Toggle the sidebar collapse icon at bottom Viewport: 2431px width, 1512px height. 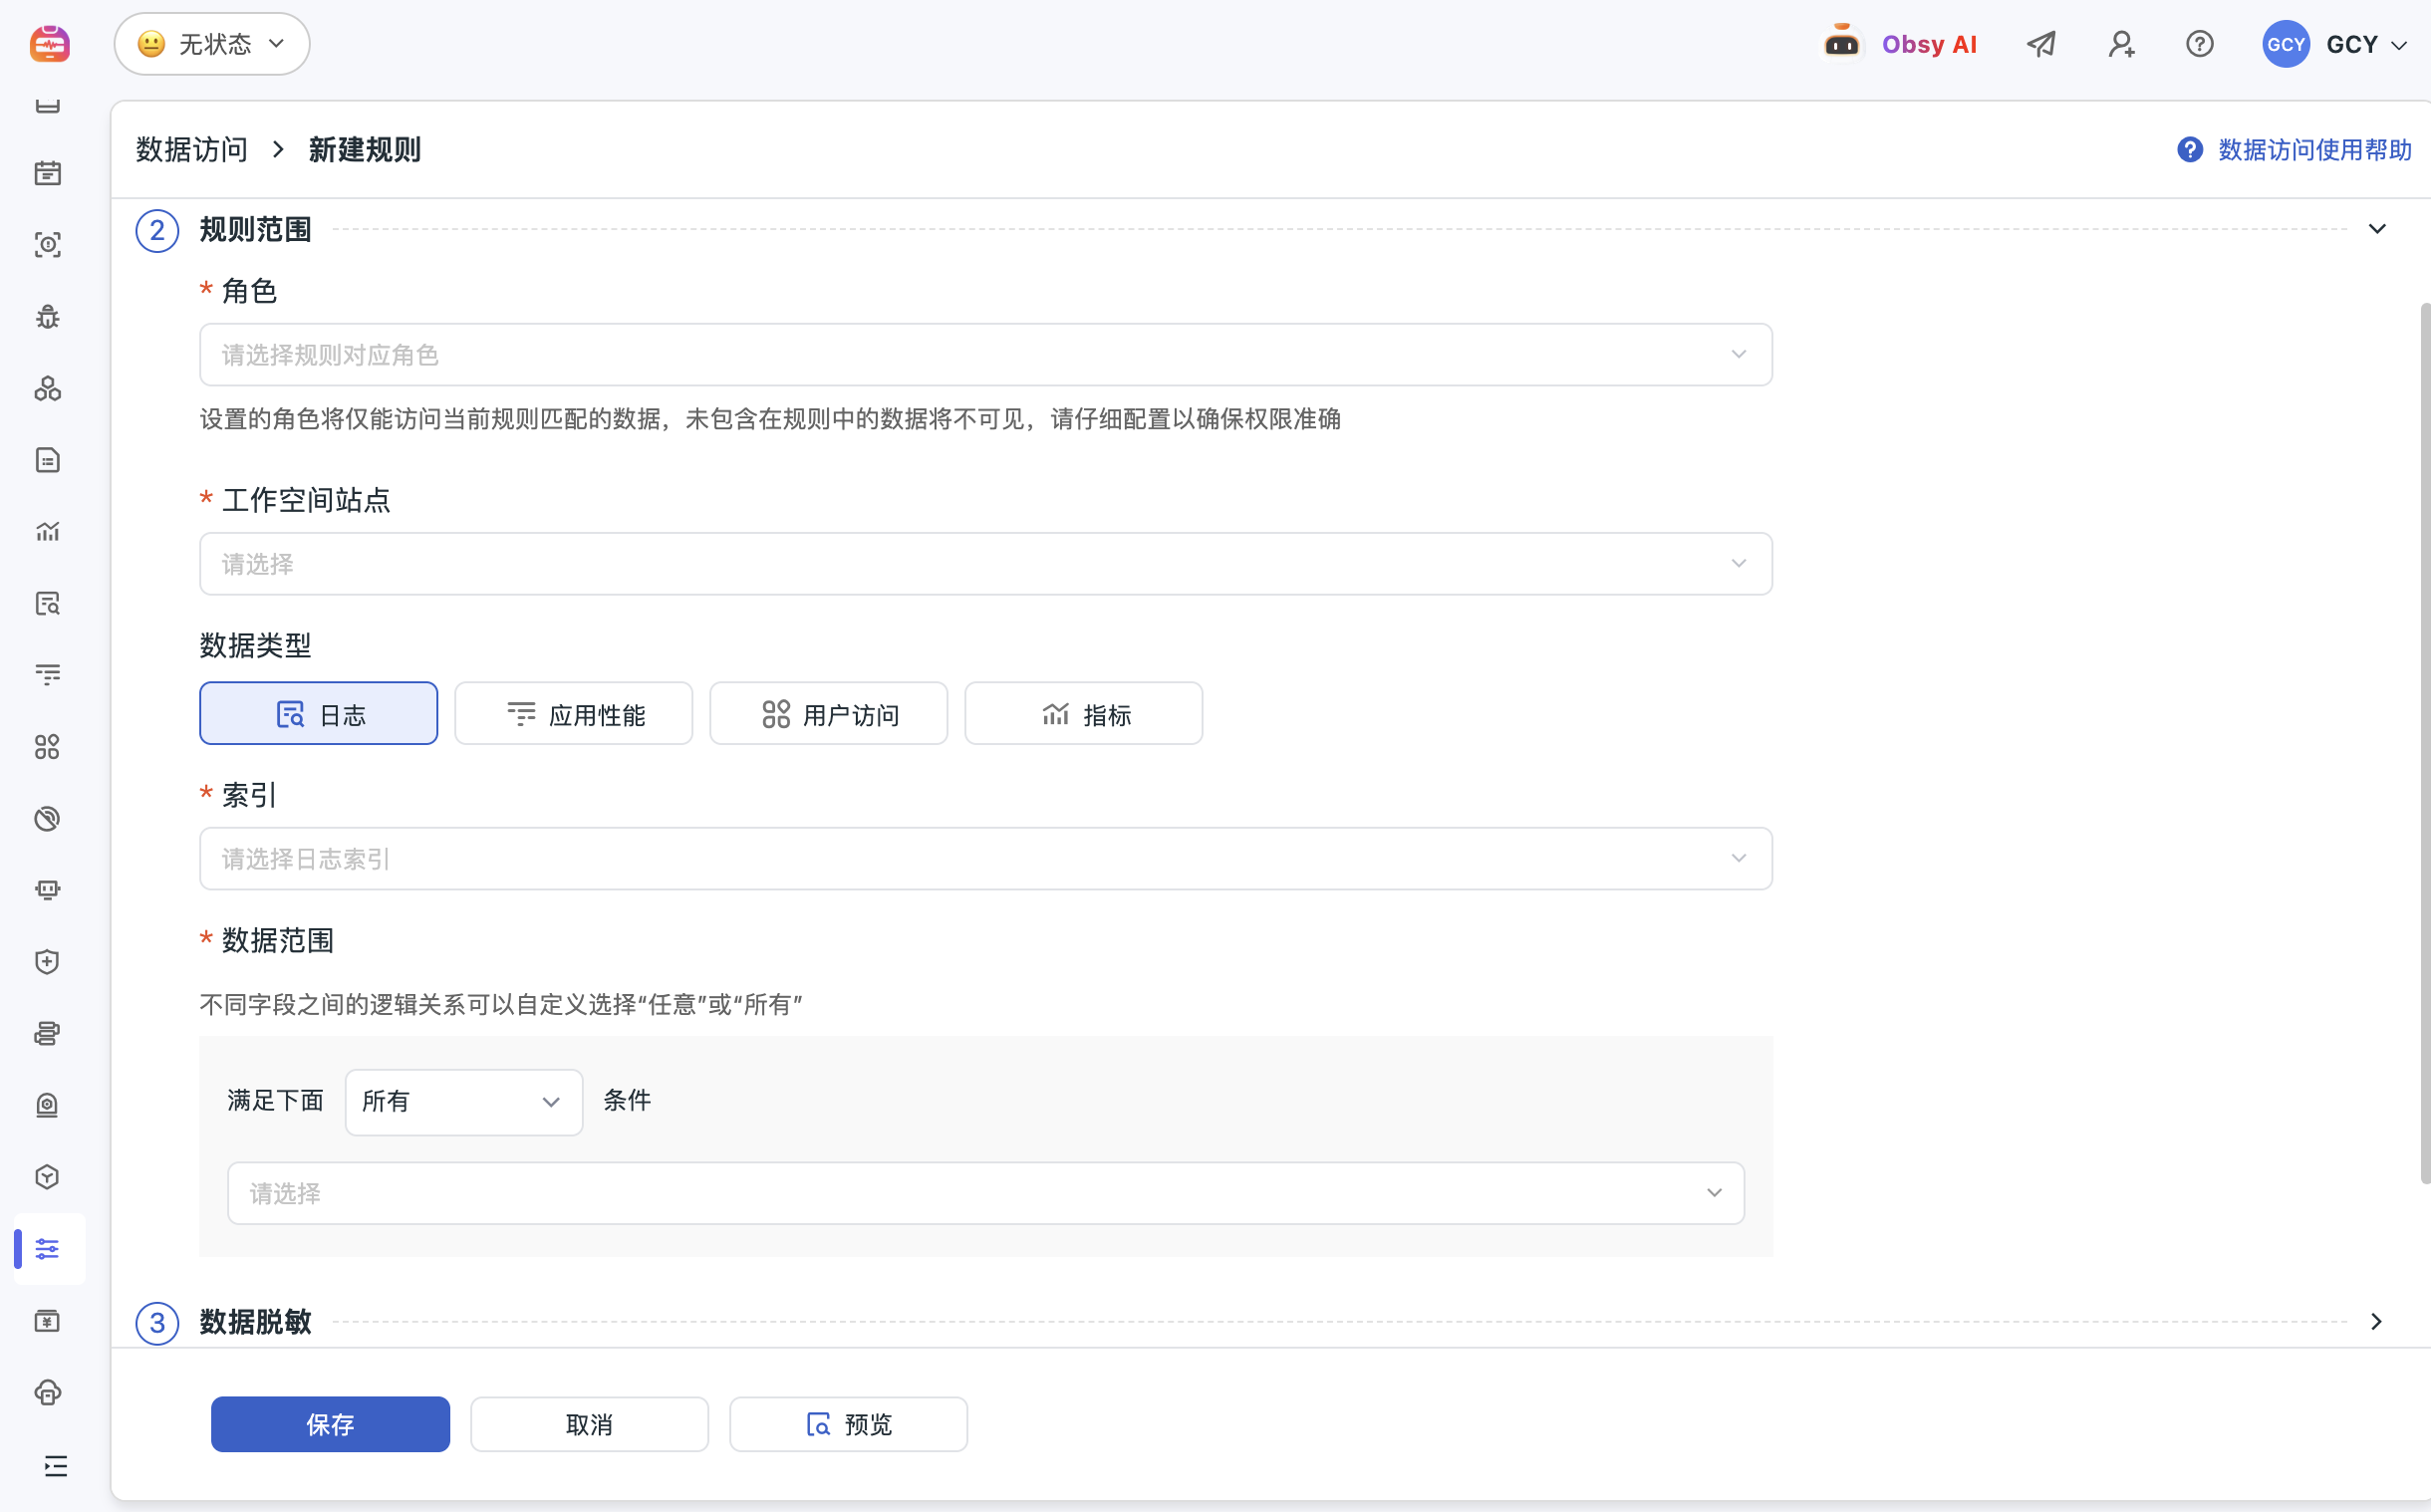coord(56,1466)
